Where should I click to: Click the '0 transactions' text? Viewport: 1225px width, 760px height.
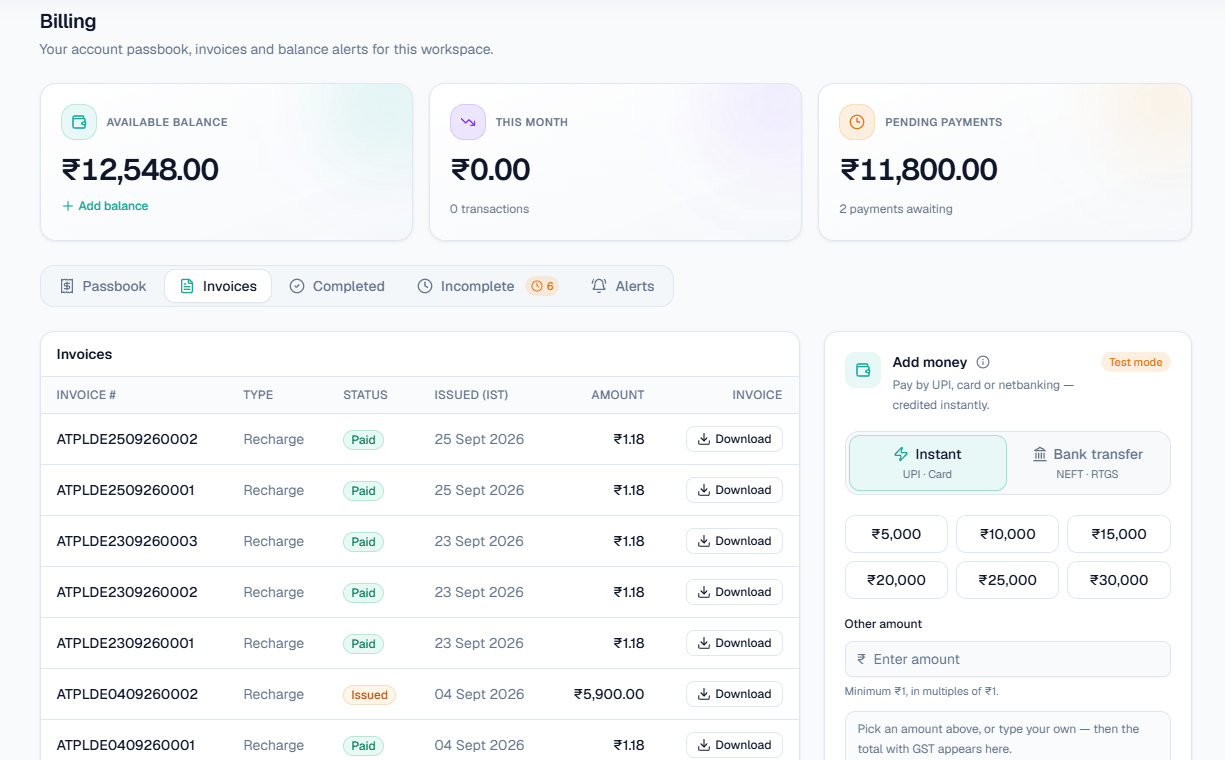pyautogui.click(x=489, y=209)
